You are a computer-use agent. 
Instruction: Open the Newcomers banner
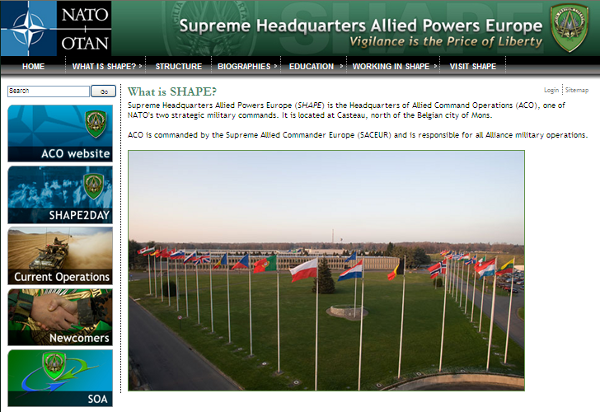coord(60,317)
